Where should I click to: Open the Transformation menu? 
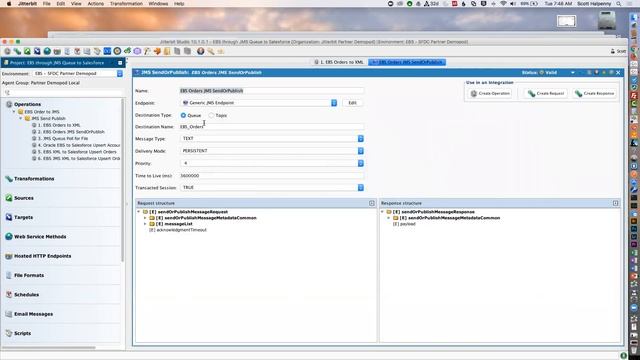pos(126,4)
